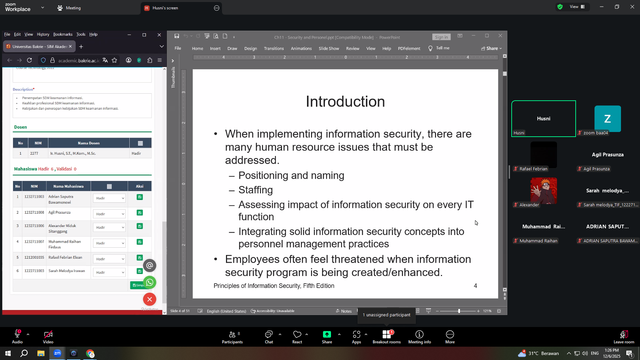Open Meeting info in Zoom

click(419, 337)
